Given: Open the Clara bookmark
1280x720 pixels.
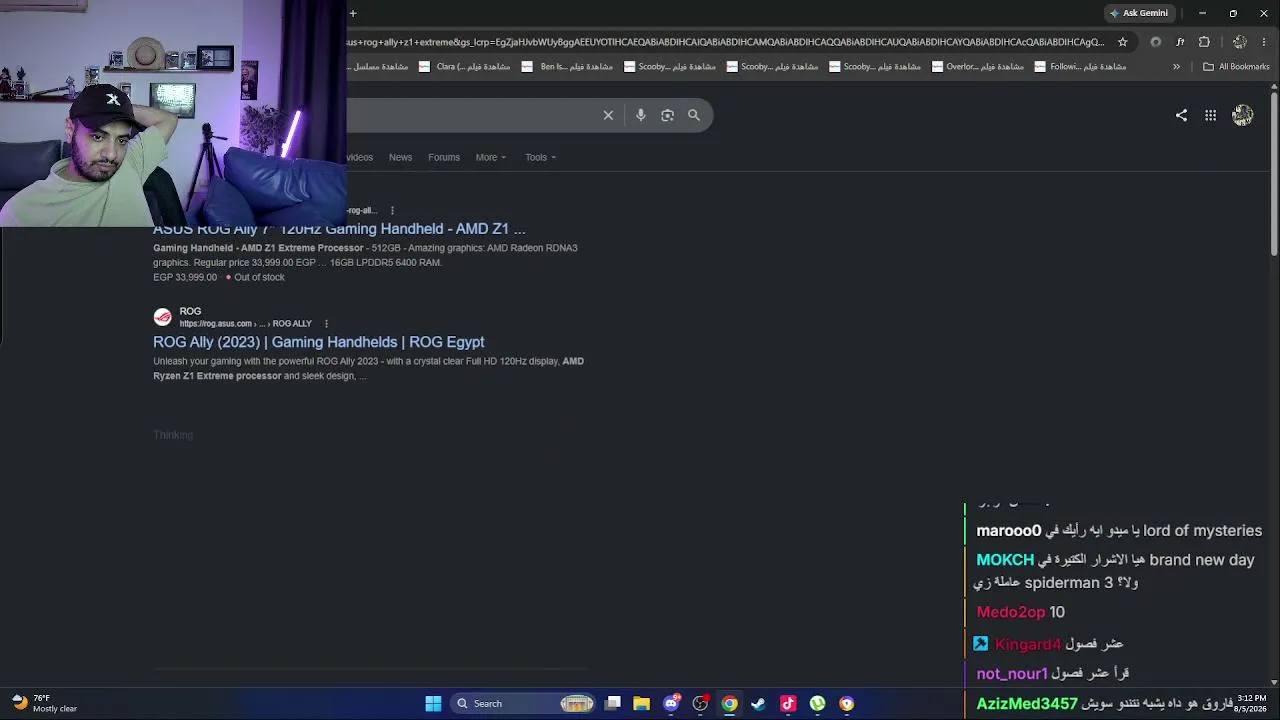Looking at the screenshot, I should coord(465,67).
